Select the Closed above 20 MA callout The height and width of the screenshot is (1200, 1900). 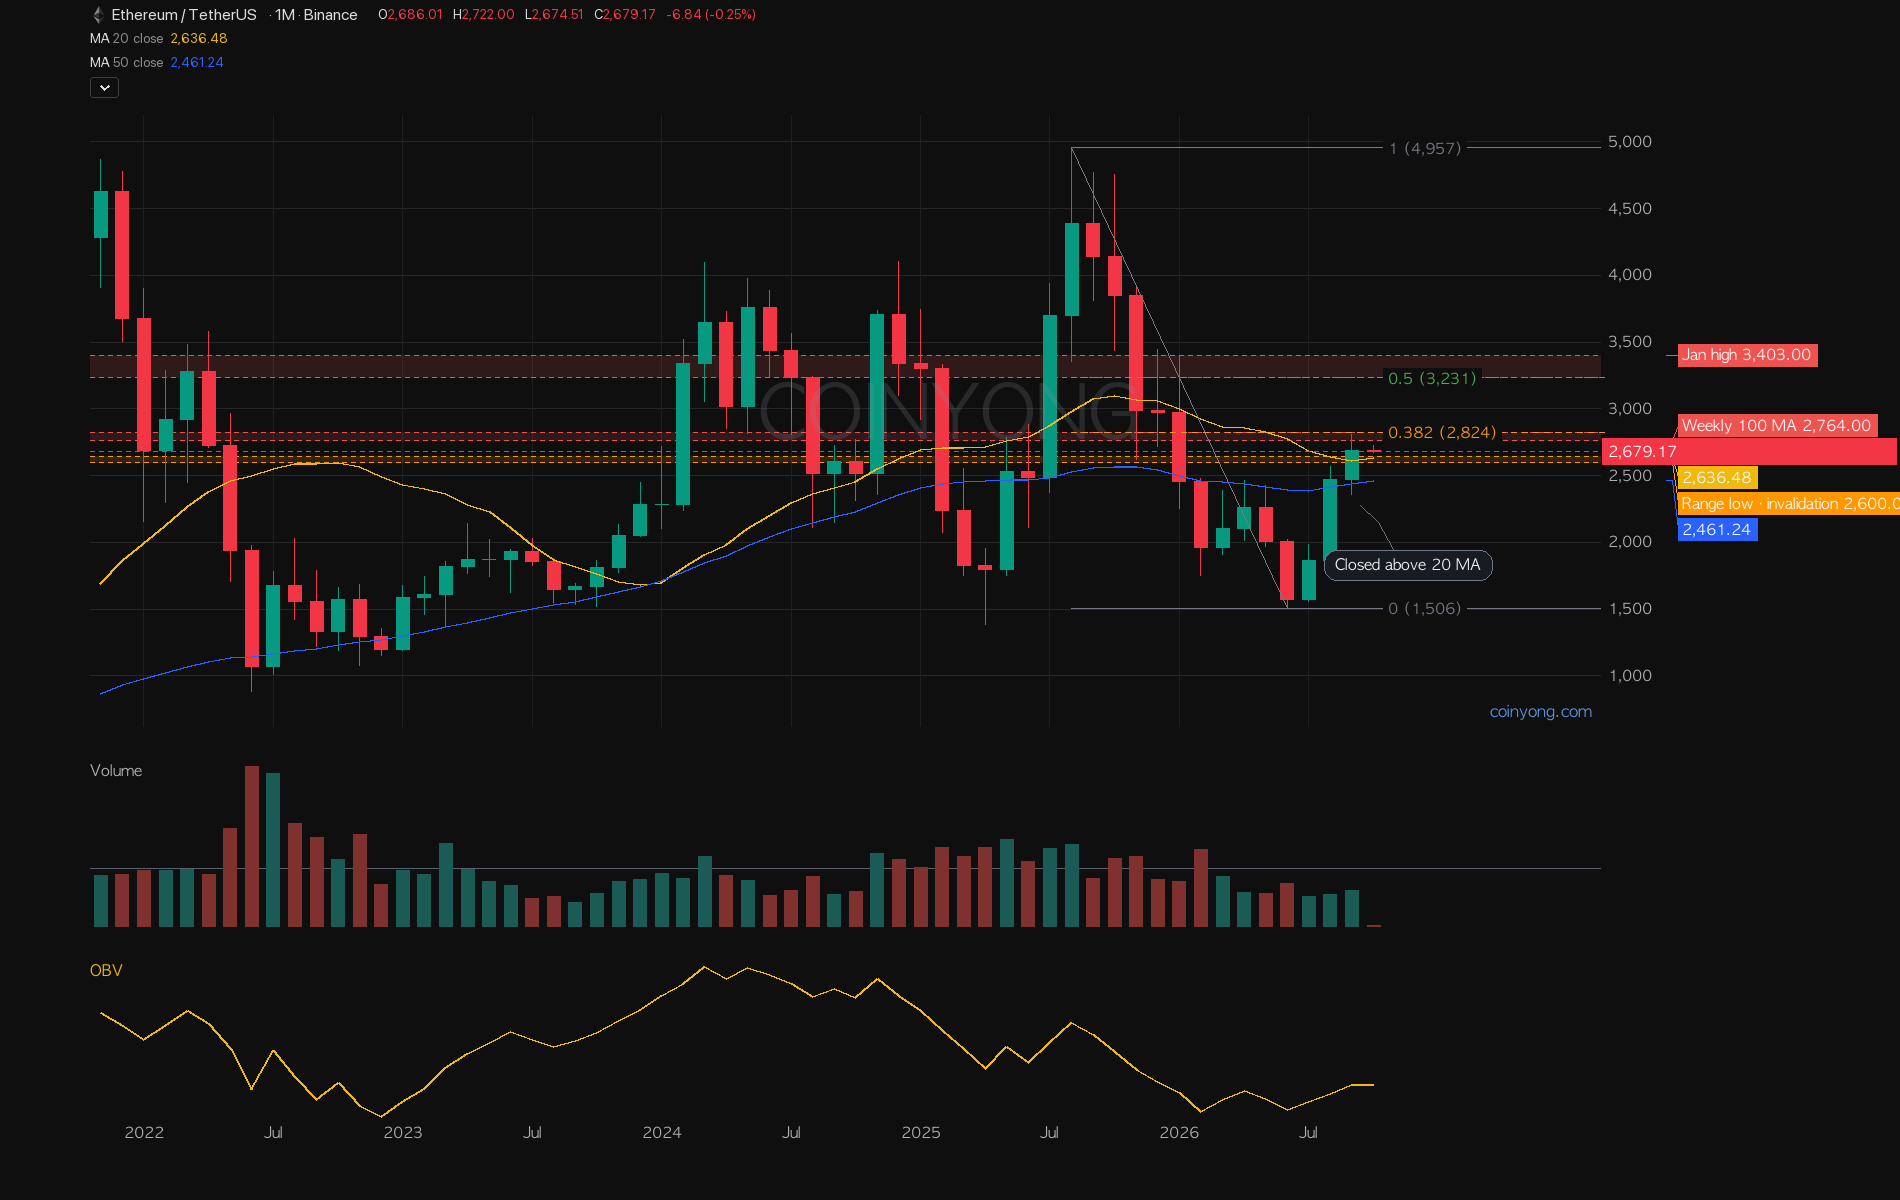(x=1408, y=565)
